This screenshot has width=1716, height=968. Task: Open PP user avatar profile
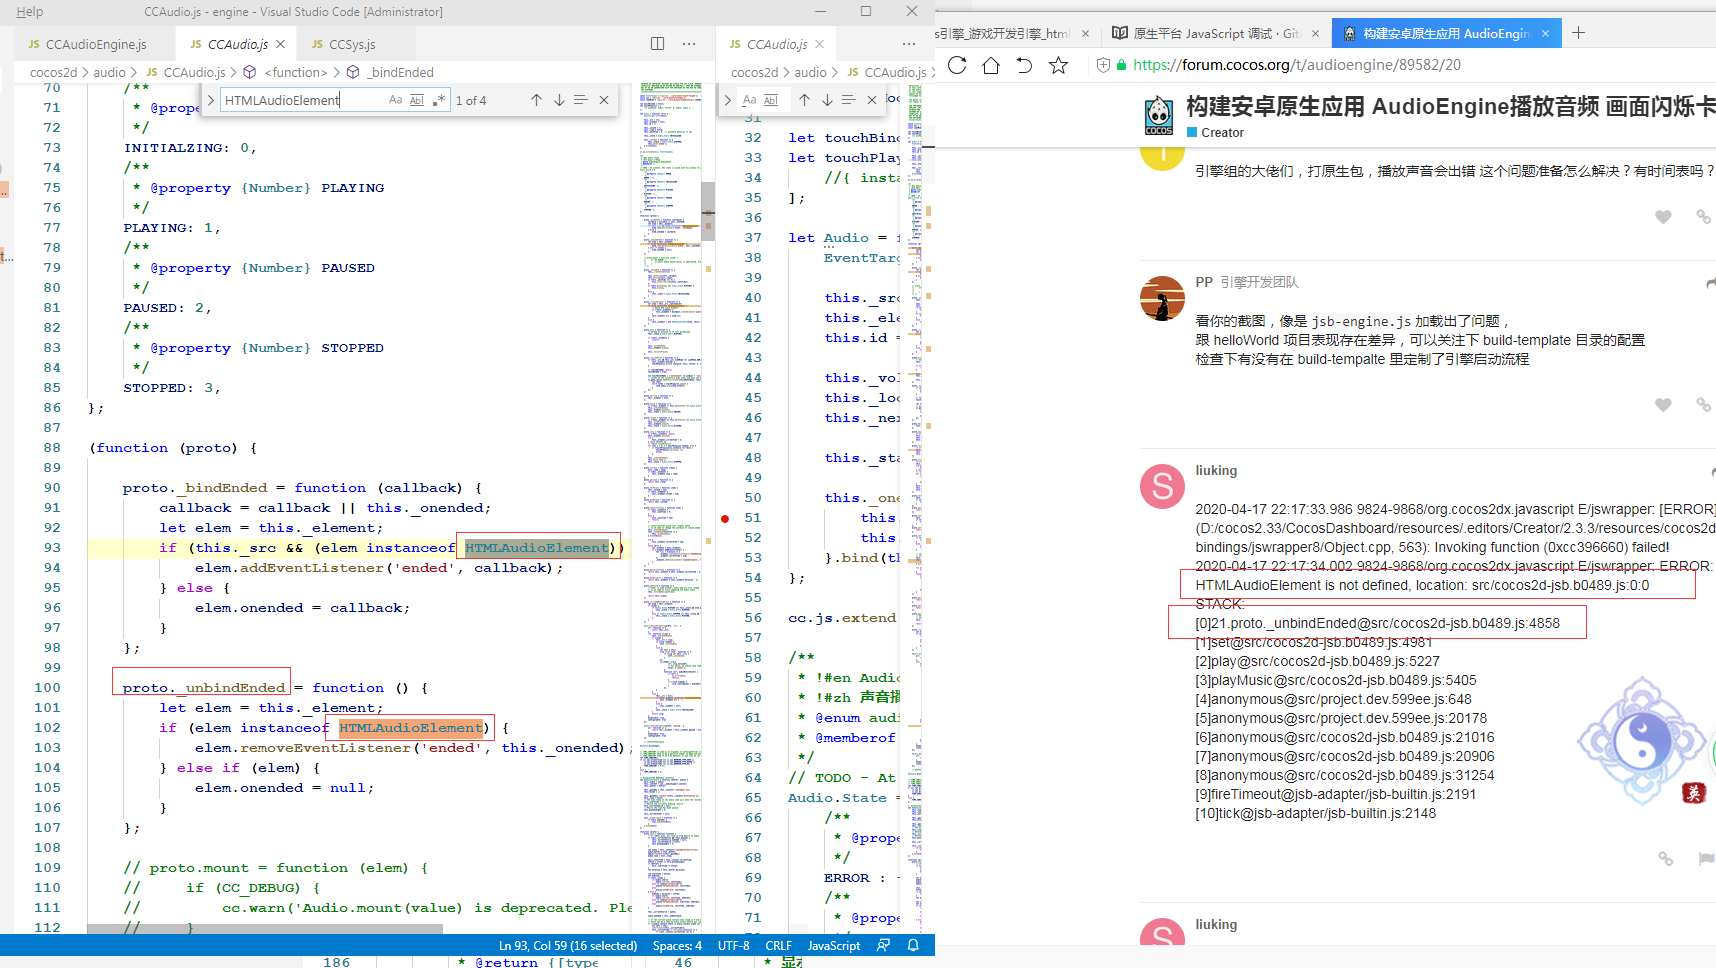pyautogui.click(x=1162, y=298)
